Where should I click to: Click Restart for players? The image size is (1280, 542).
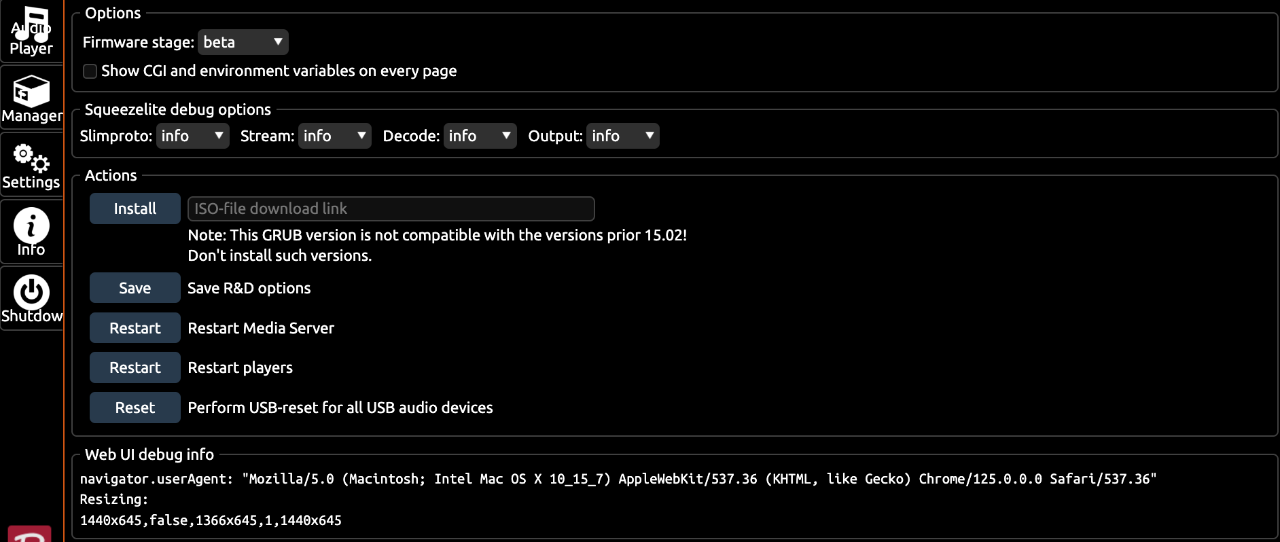[135, 368]
